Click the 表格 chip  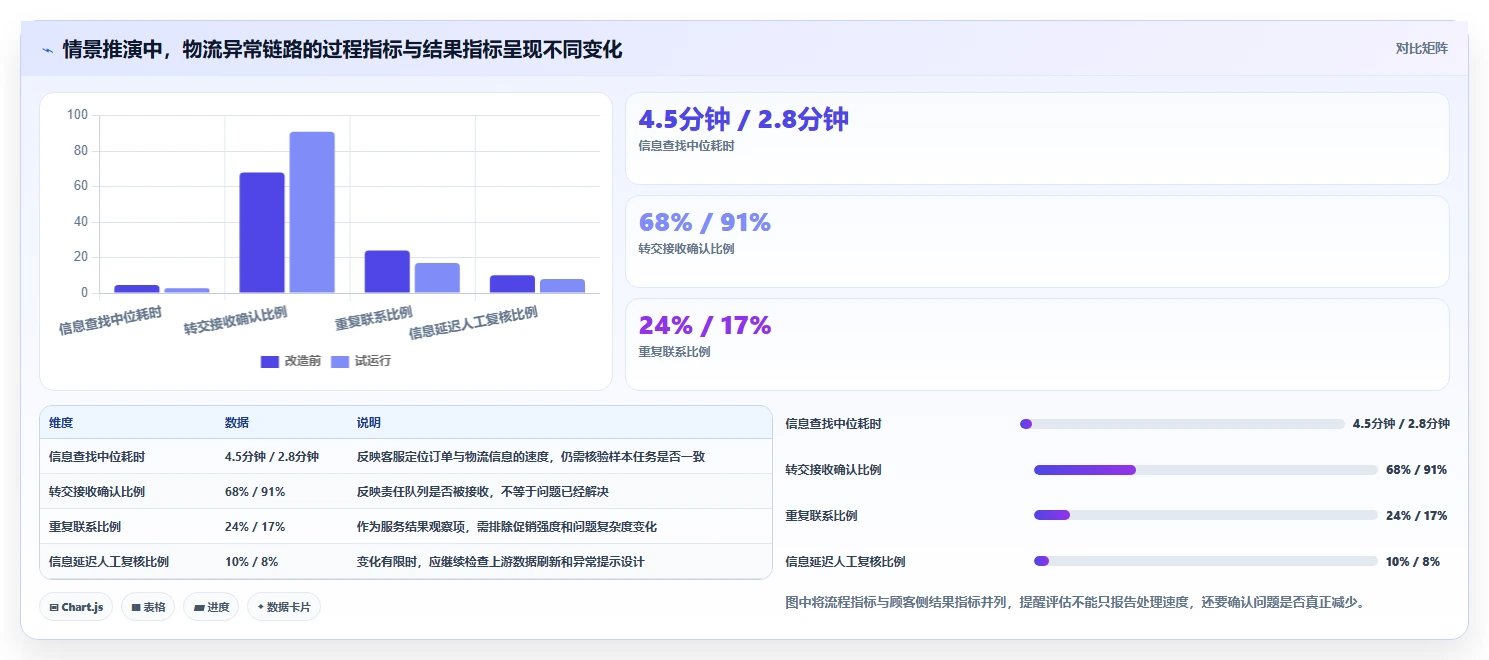pos(148,607)
